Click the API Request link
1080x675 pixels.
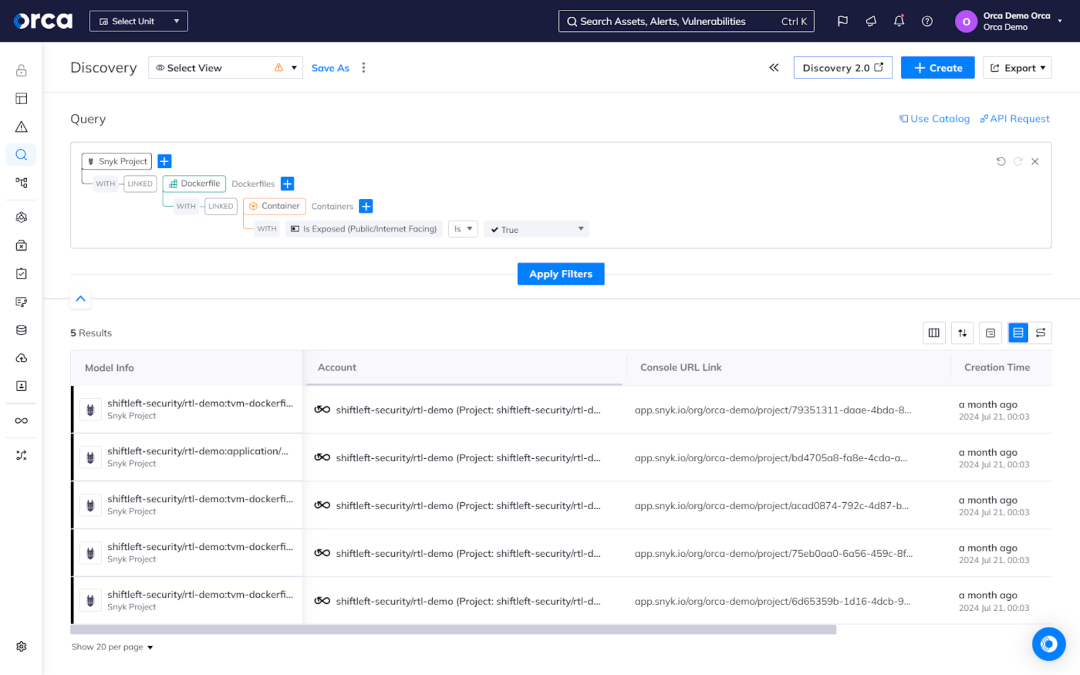pyautogui.click(x=1015, y=118)
